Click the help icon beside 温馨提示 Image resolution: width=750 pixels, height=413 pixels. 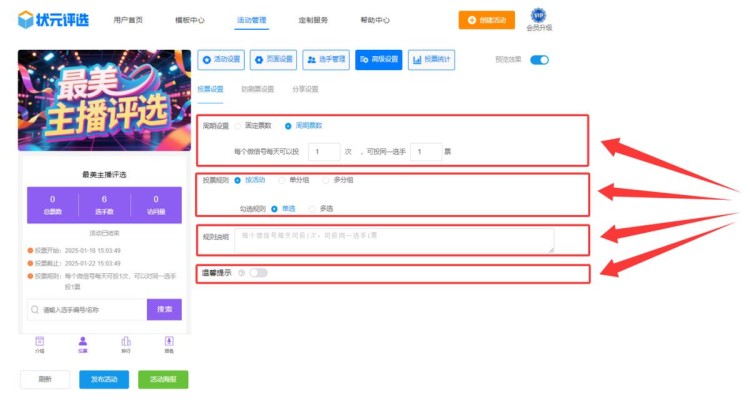tap(241, 272)
